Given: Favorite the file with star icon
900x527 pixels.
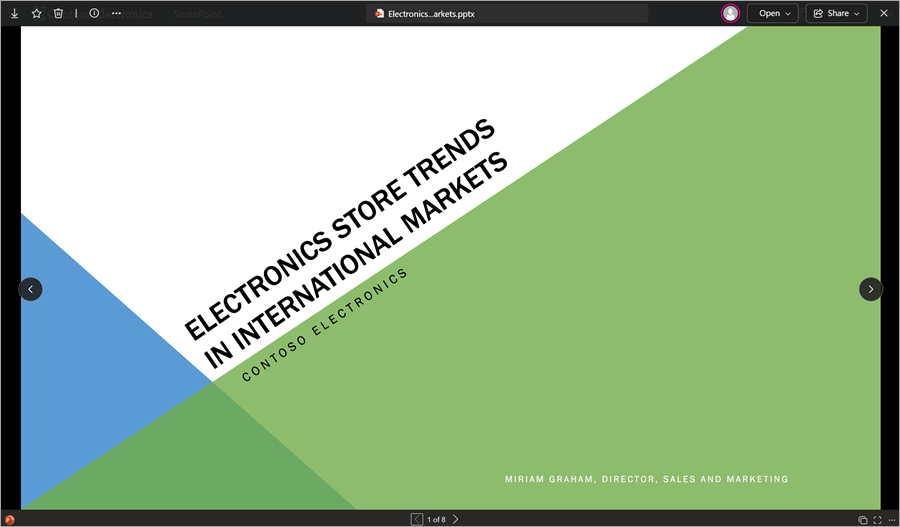Looking at the screenshot, I should [x=37, y=13].
